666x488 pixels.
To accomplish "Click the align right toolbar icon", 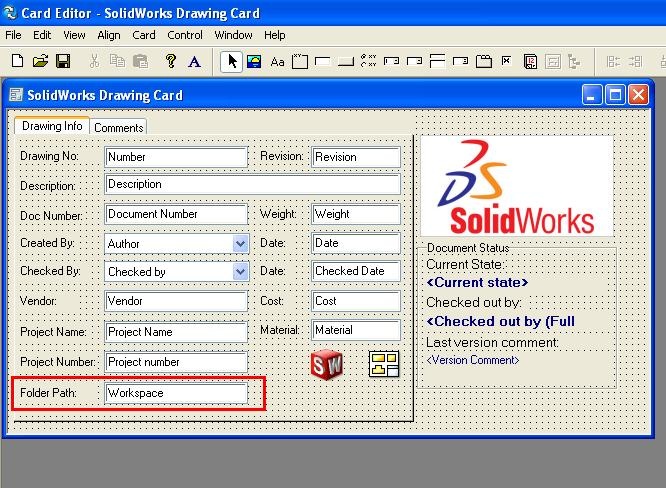I will pyautogui.click(x=635, y=62).
